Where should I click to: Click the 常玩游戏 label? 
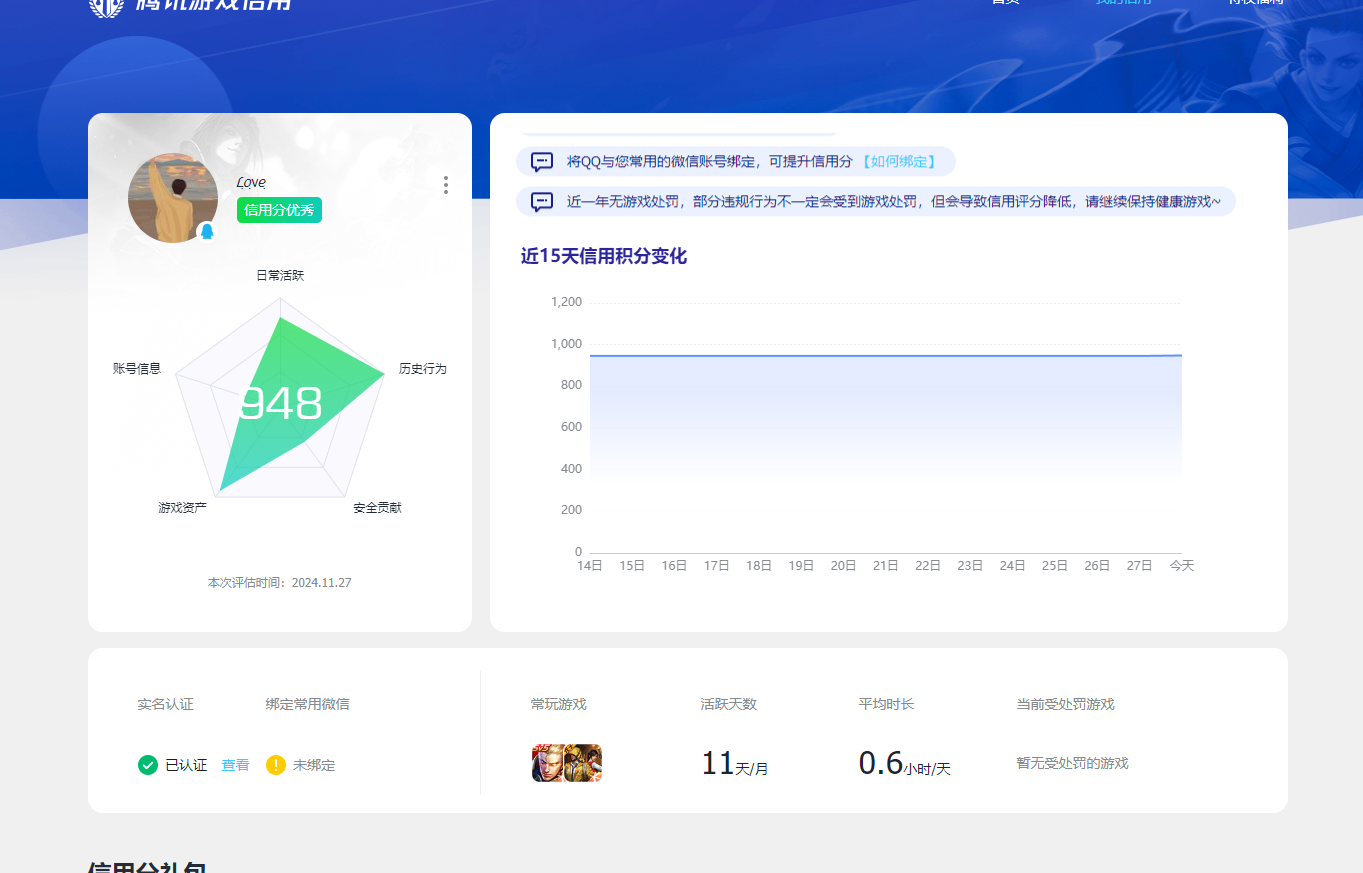click(559, 704)
